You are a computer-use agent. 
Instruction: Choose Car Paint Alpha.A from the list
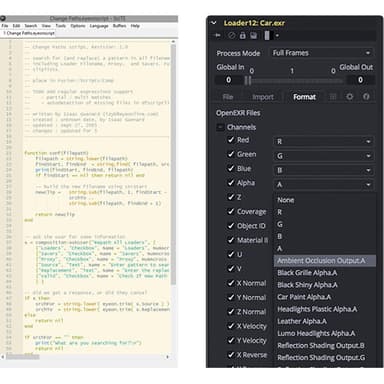(325, 297)
